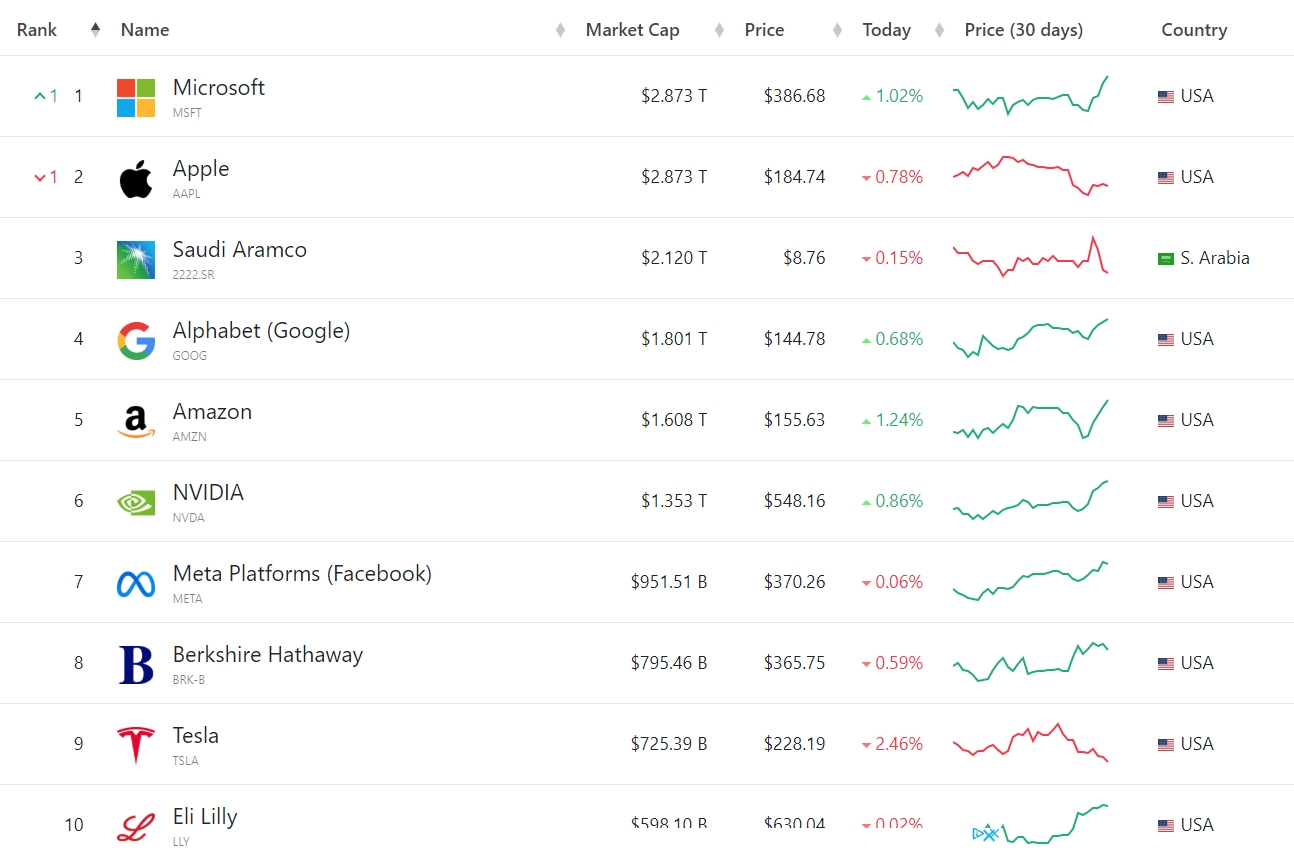Select the Tesla logo icon
Image resolution: width=1294 pixels, height=860 pixels.
click(x=136, y=746)
